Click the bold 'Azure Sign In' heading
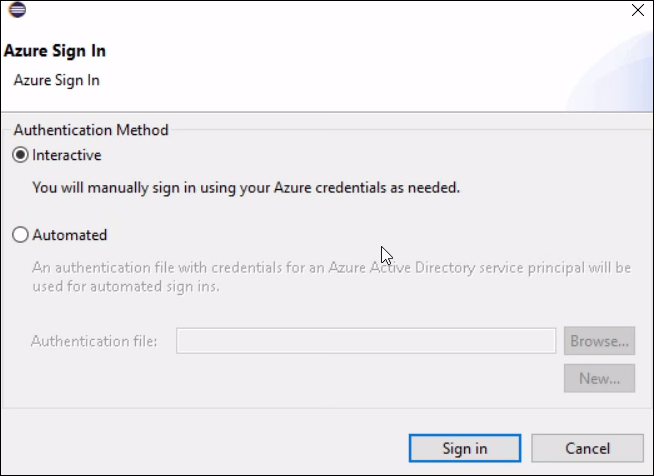The image size is (654, 476). click(x=55, y=51)
